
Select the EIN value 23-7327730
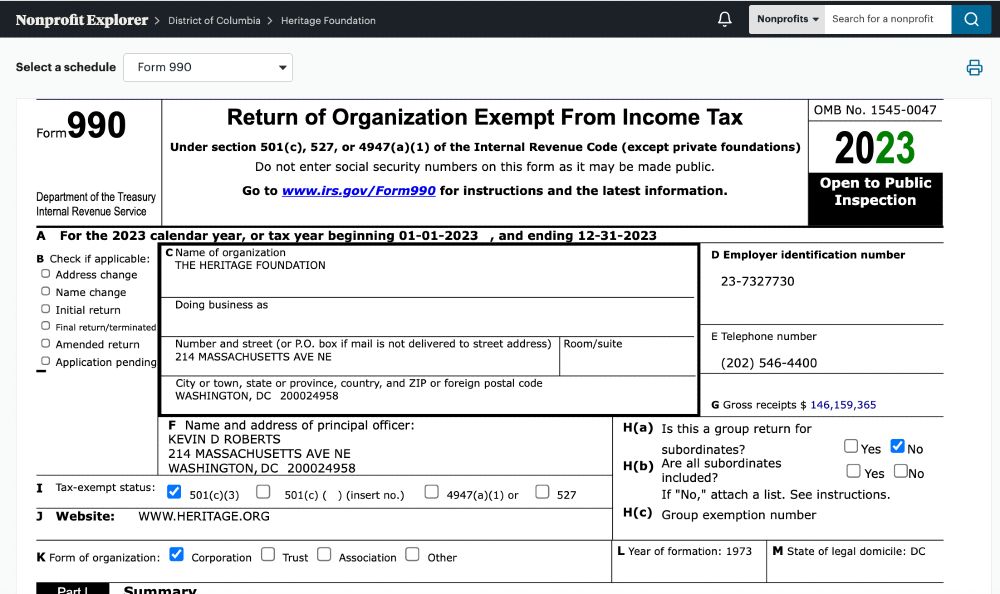tap(757, 281)
